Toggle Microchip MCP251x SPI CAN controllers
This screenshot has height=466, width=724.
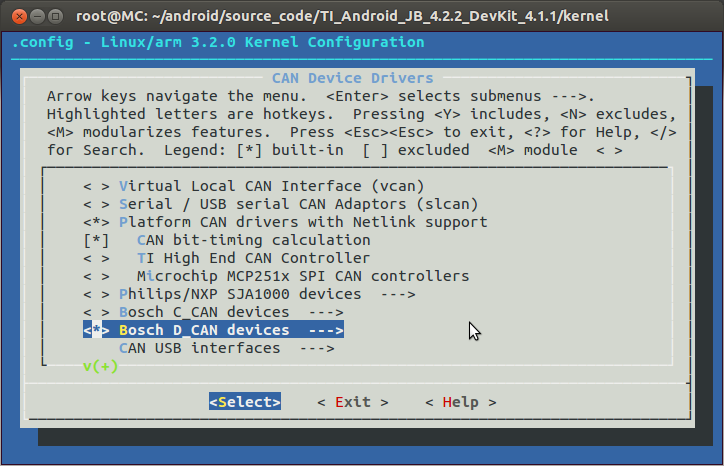[x=96, y=276]
